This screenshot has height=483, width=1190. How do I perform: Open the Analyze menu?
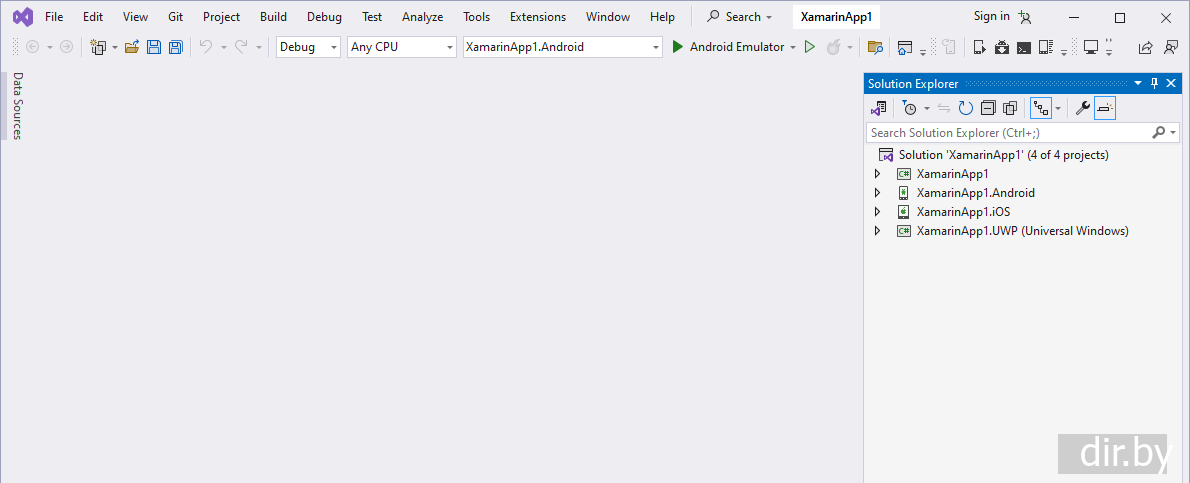(422, 17)
